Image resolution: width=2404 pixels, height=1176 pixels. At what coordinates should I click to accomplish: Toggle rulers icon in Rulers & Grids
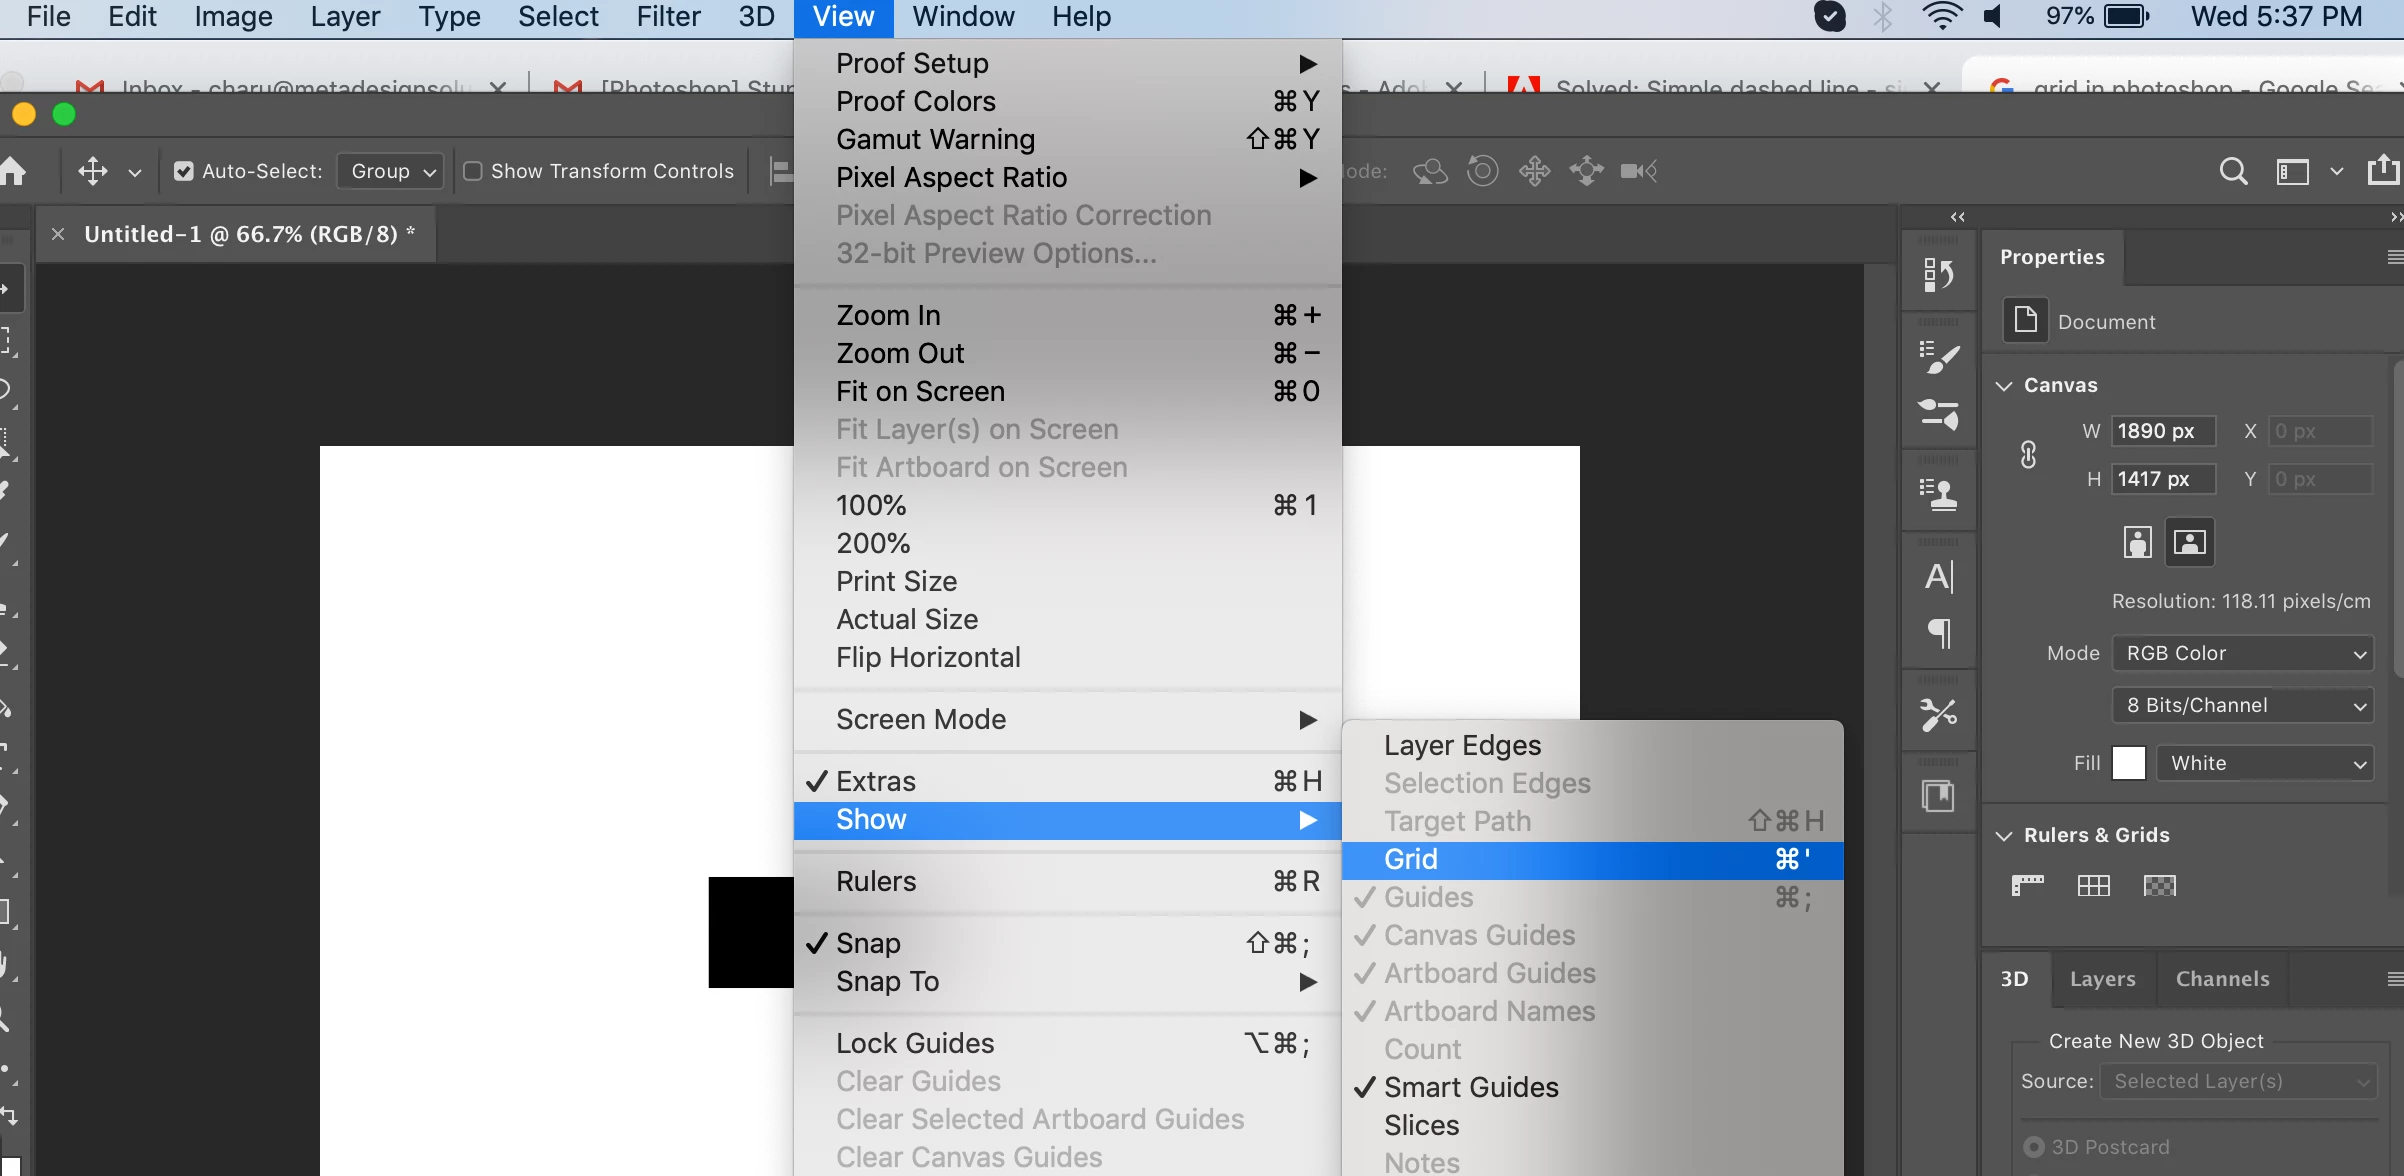(x=2027, y=885)
